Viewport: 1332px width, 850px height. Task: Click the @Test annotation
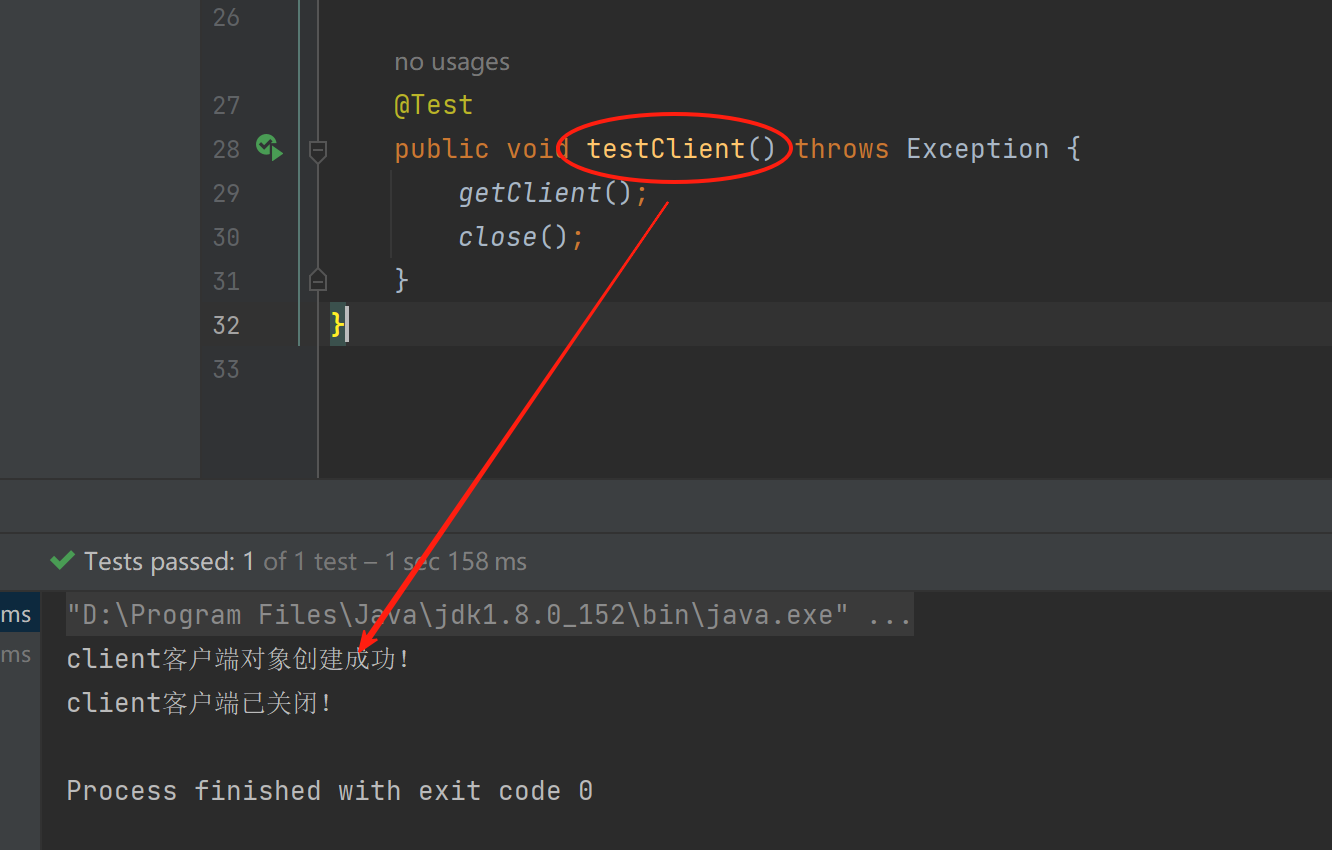point(433,105)
